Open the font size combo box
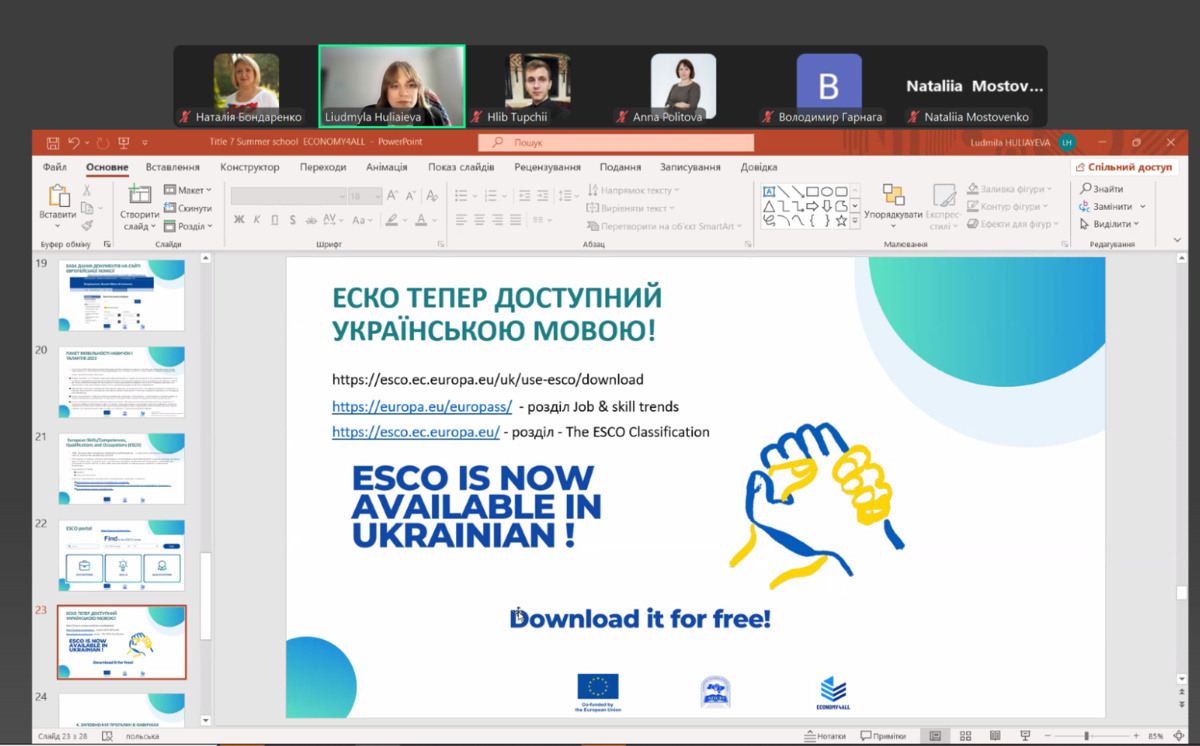Screen dimensions: 1200x746 [363, 196]
